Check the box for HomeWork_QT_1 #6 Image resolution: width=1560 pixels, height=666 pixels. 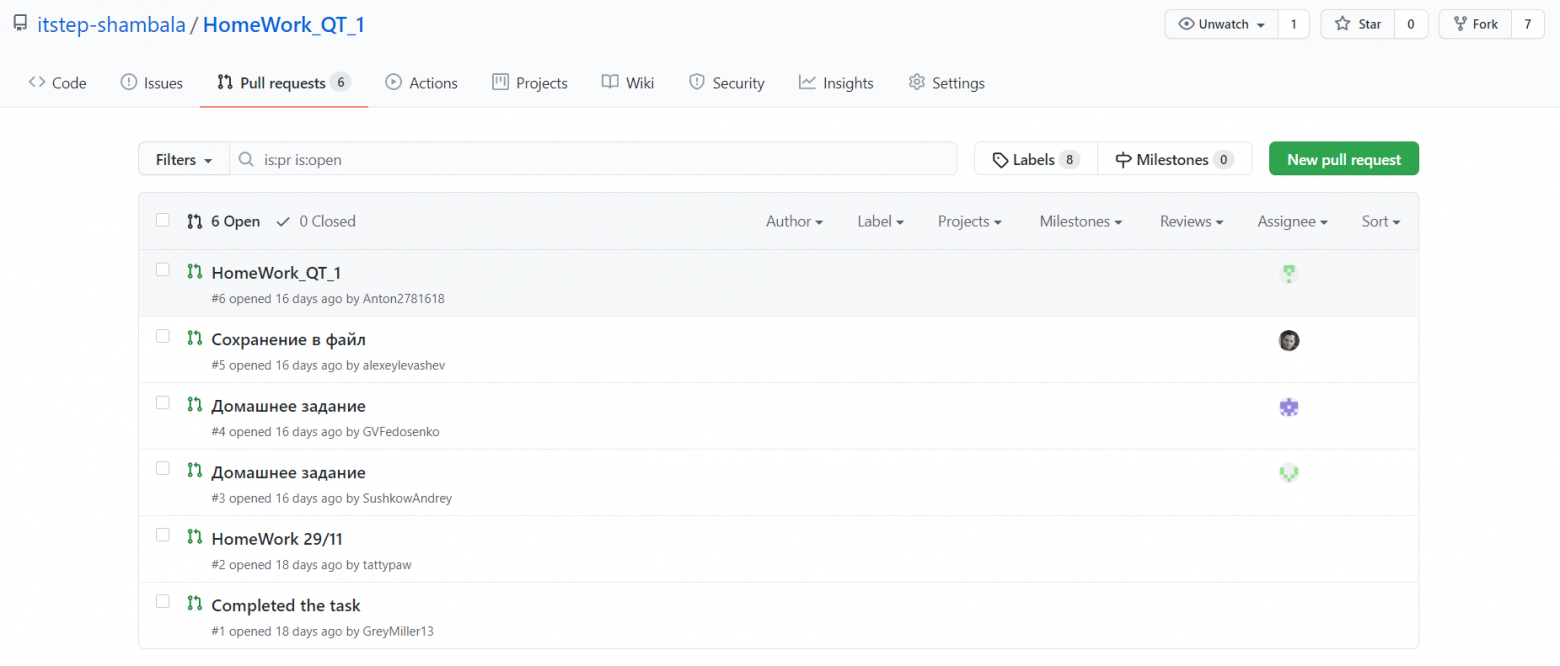(x=163, y=270)
